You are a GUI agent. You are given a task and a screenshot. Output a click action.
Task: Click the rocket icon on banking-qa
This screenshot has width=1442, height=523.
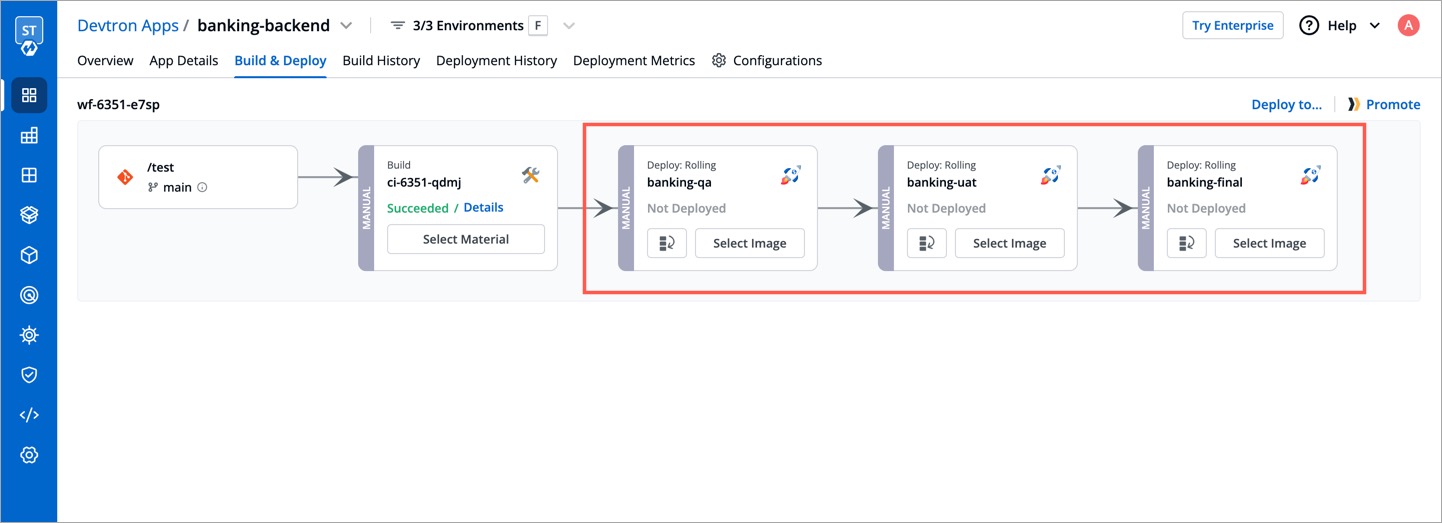click(x=791, y=175)
